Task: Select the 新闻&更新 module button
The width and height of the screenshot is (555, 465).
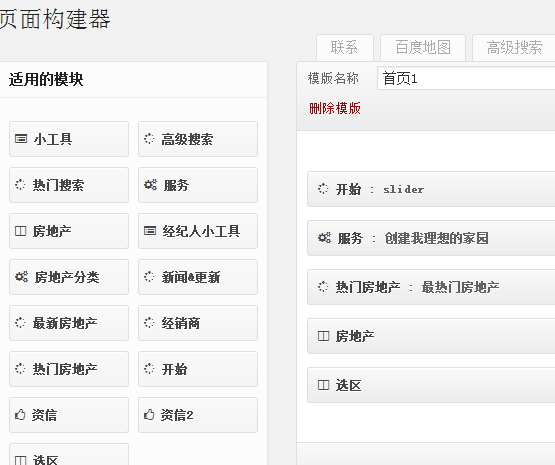Action: [198, 277]
